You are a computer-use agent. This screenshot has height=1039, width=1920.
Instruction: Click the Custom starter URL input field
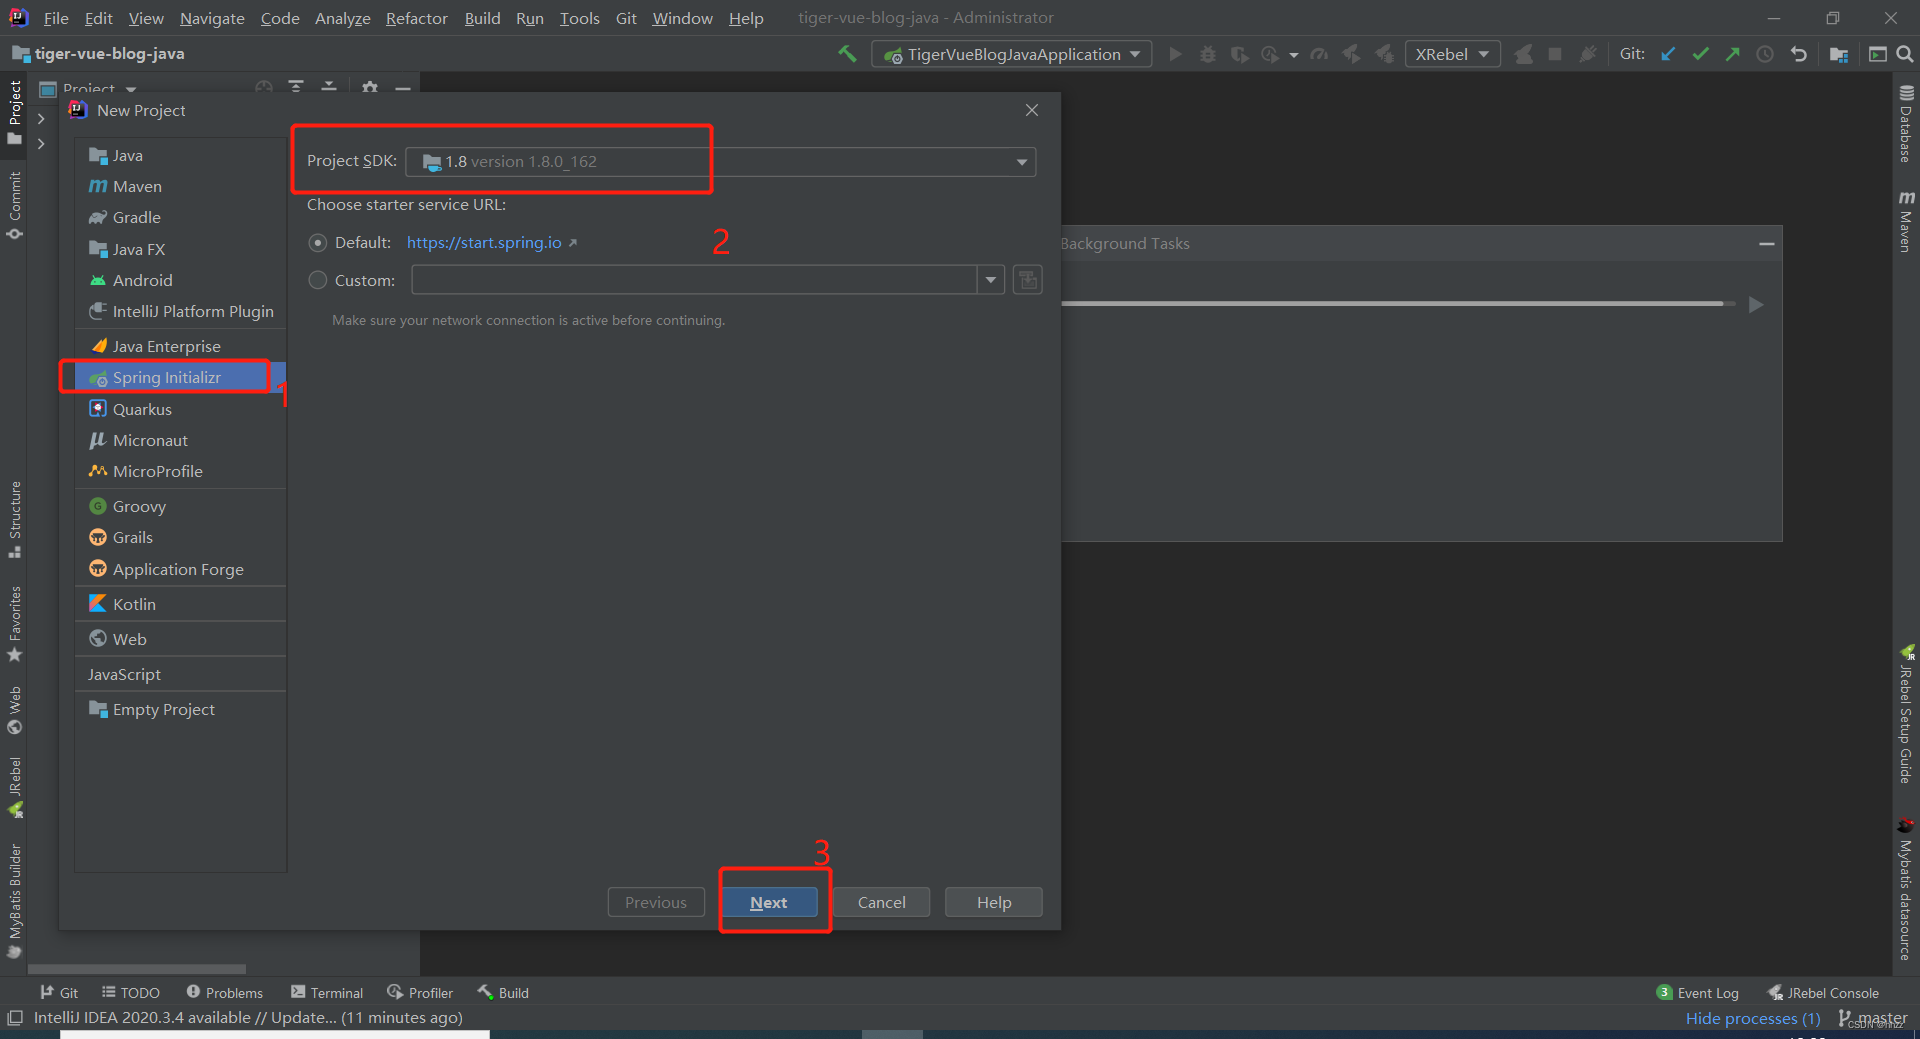694,280
